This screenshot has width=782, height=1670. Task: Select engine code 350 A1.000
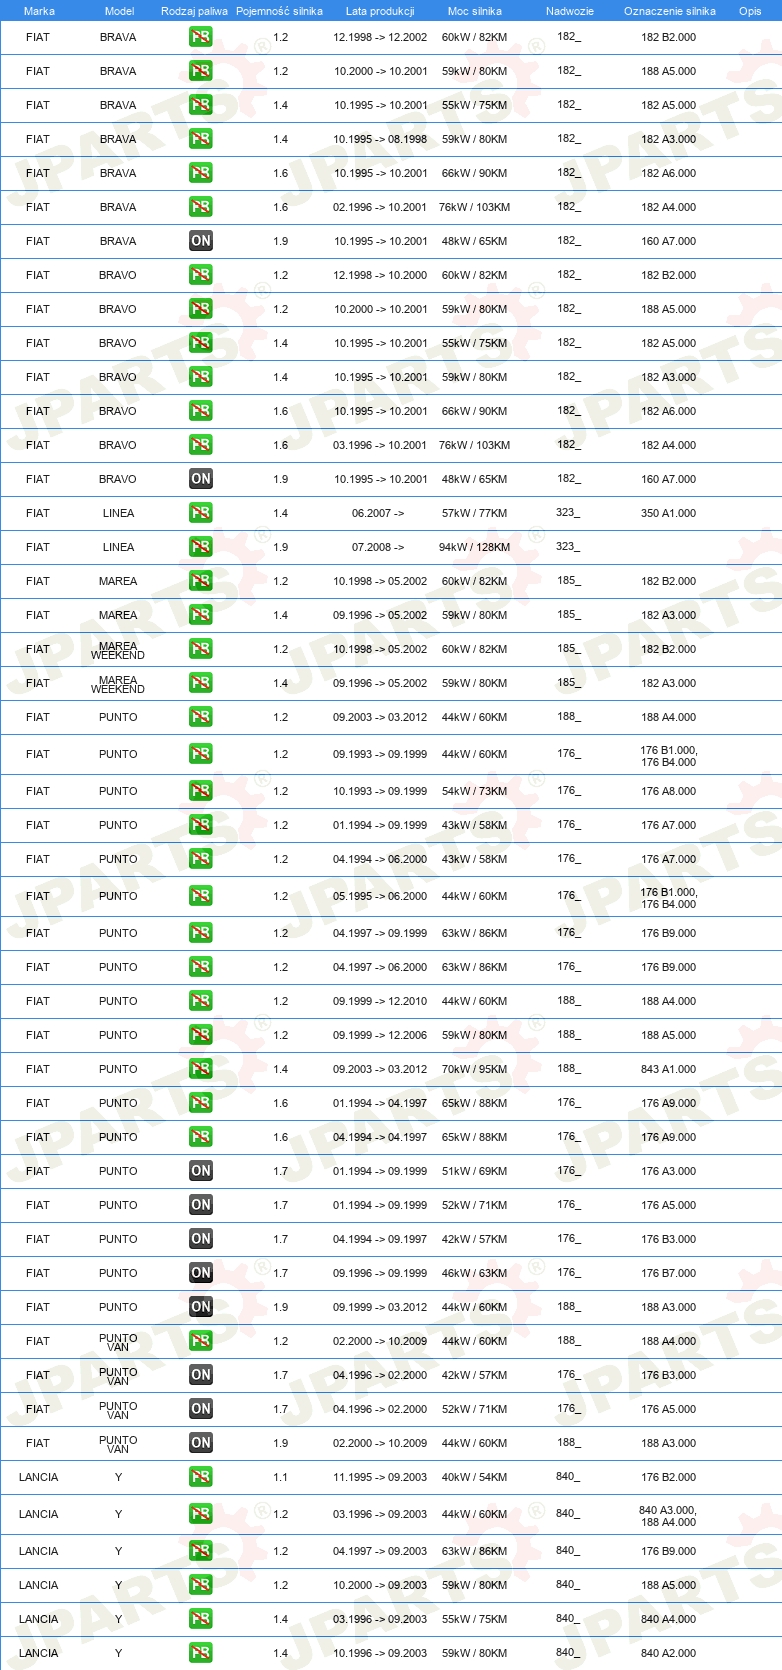coord(669,513)
